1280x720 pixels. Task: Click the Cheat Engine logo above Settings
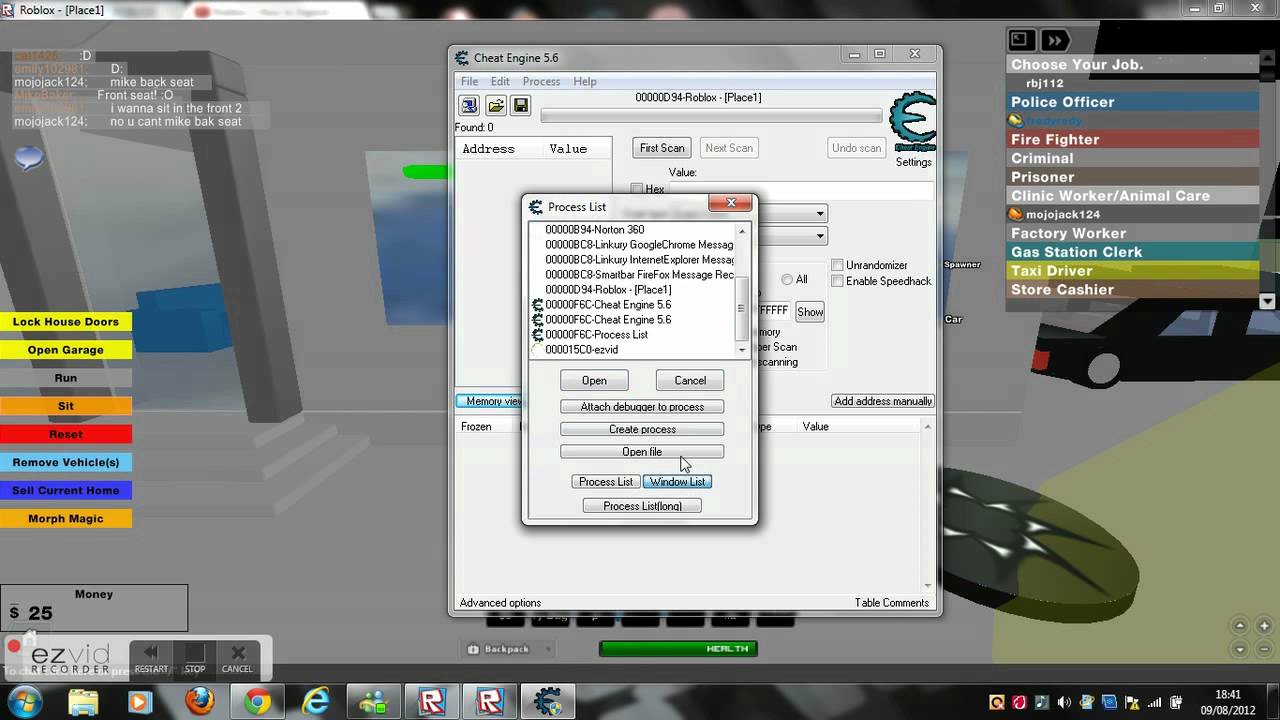point(912,122)
